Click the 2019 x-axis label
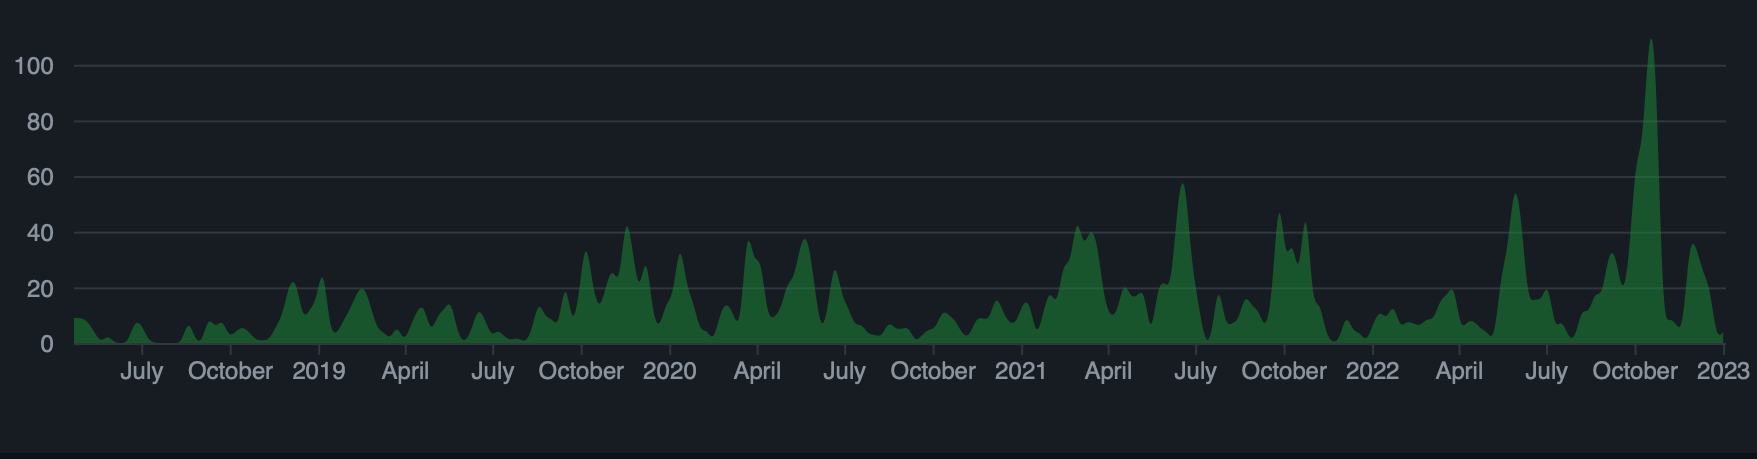The width and height of the screenshot is (1757, 459). click(319, 371)
